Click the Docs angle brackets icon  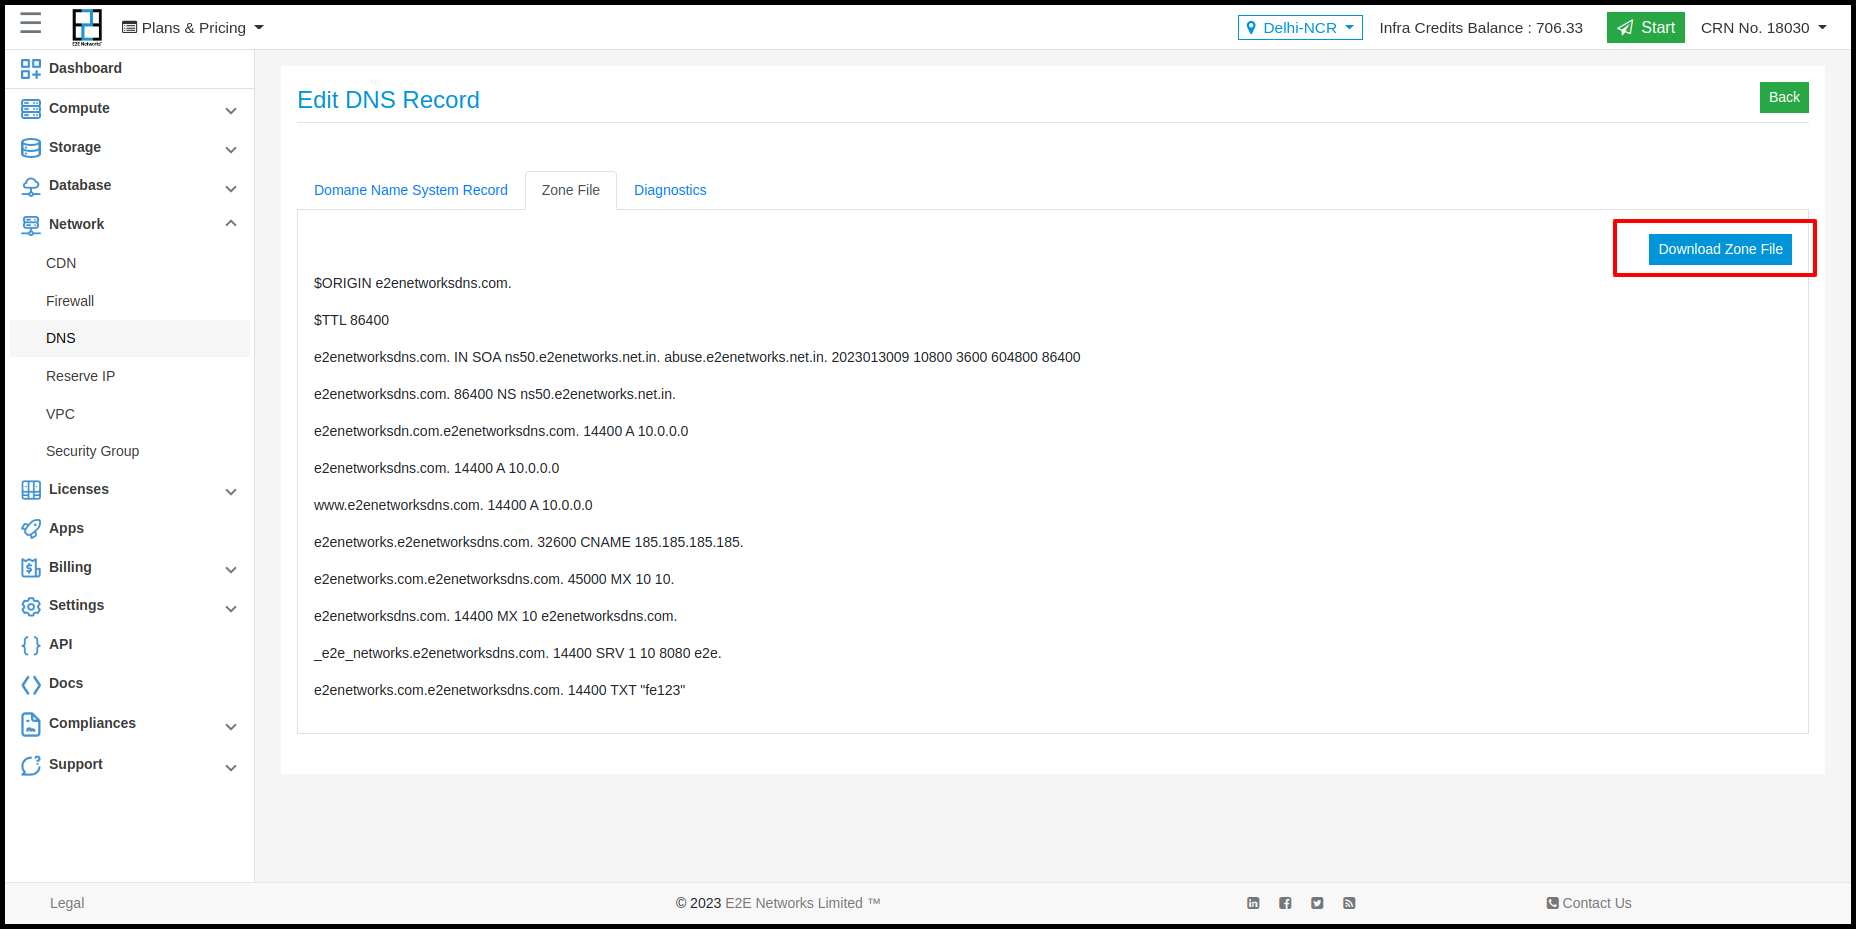pyautogui.click(x=31, y=684)
